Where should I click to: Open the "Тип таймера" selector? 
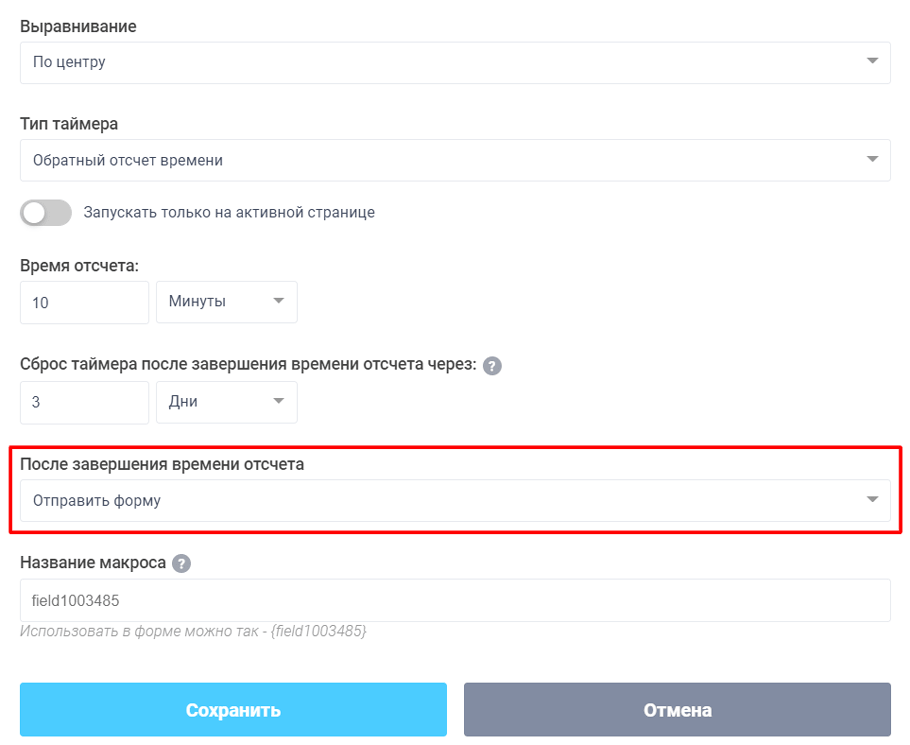(455, 159)
